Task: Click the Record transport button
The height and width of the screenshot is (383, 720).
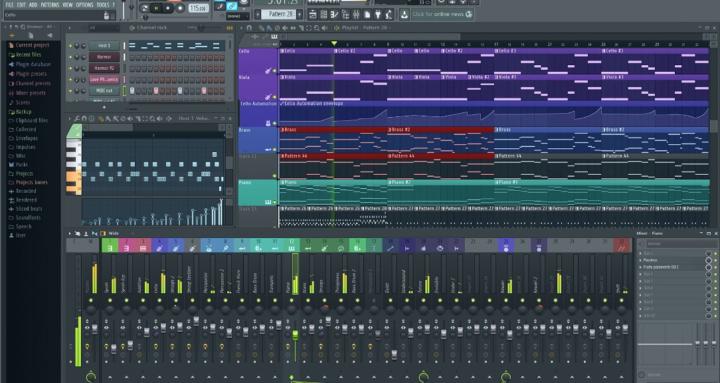Action: tap(180, 8)
